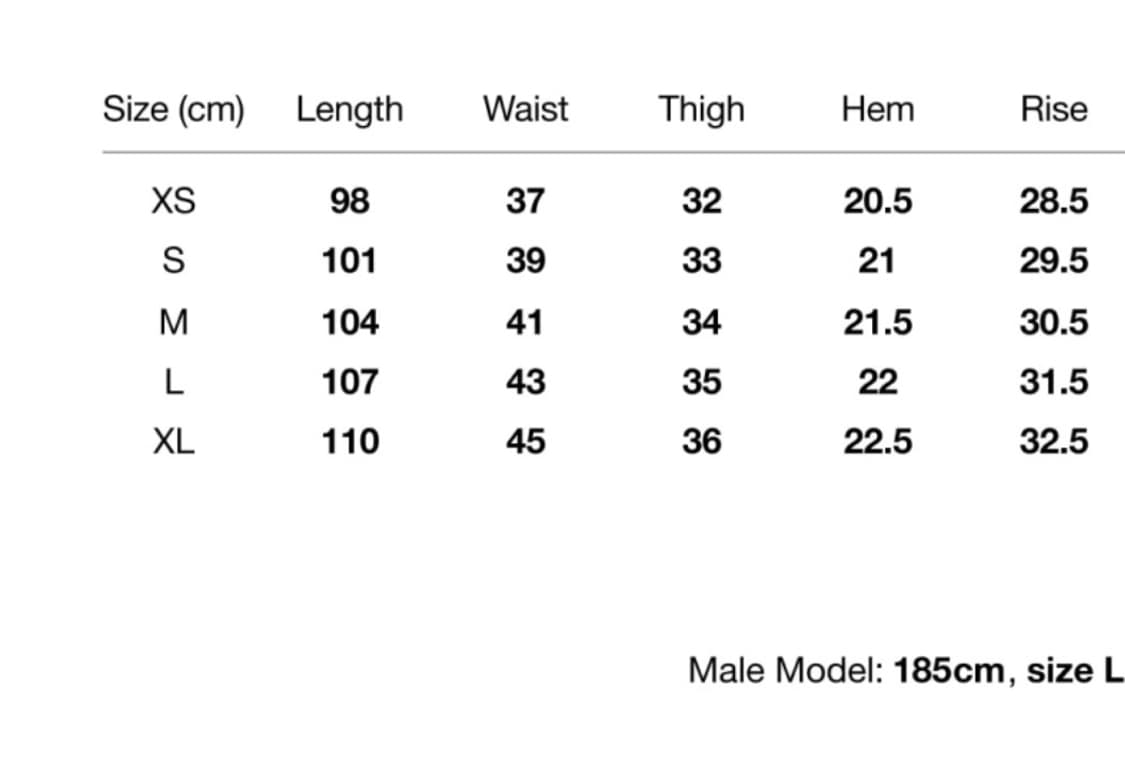Click the M size row label

point(173,322)
